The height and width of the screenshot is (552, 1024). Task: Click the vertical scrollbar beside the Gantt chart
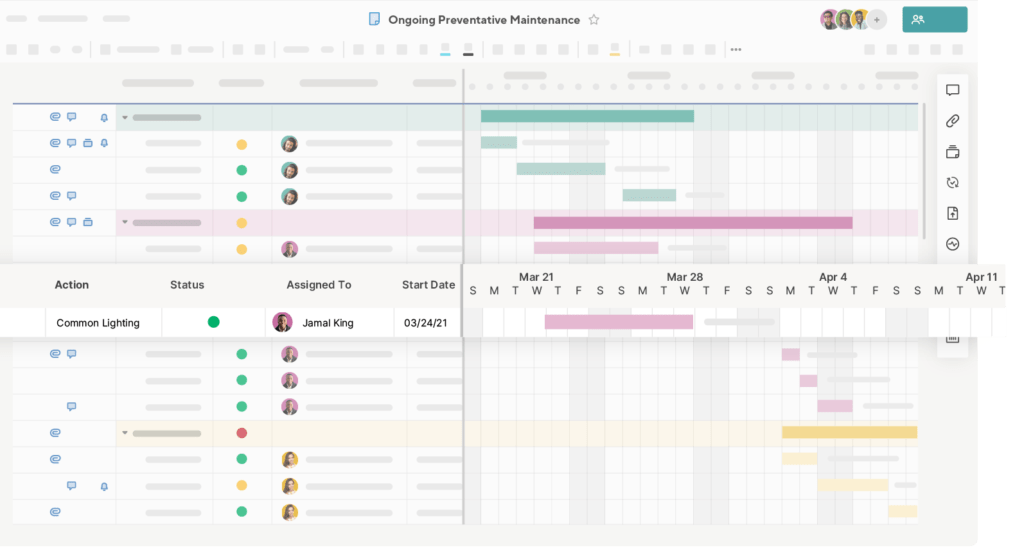coord(923,171)
